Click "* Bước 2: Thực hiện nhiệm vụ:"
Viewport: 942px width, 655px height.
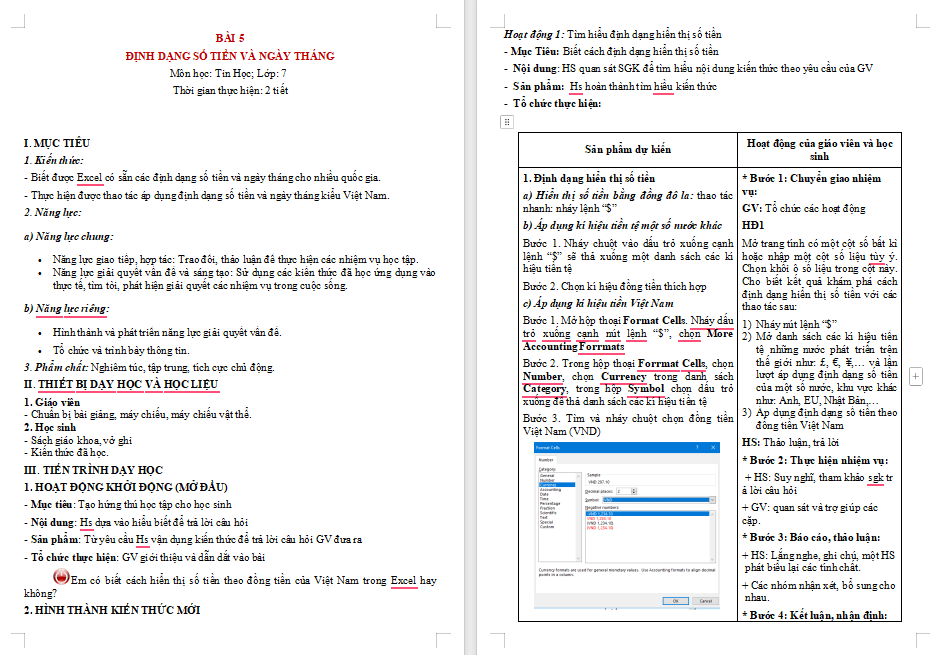point(815,461)
